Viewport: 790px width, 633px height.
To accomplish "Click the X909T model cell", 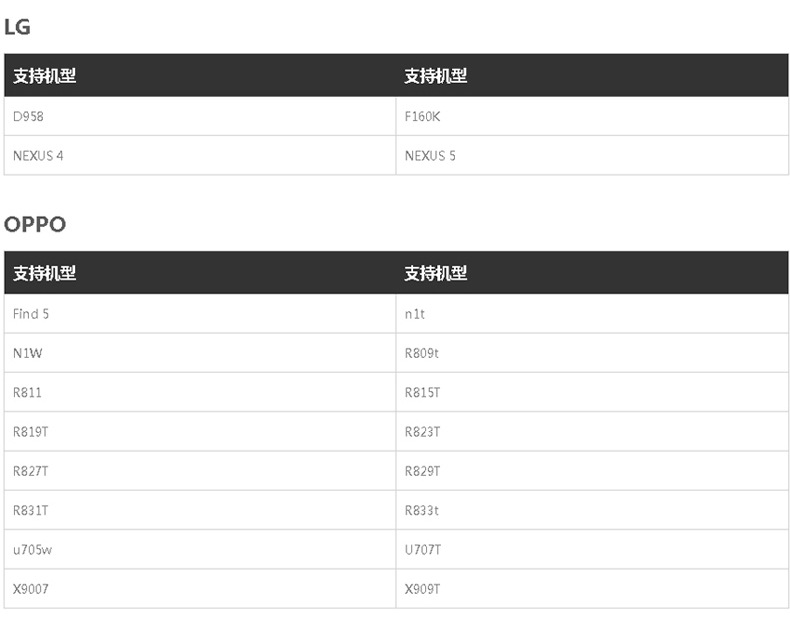I will pos(422,589).
